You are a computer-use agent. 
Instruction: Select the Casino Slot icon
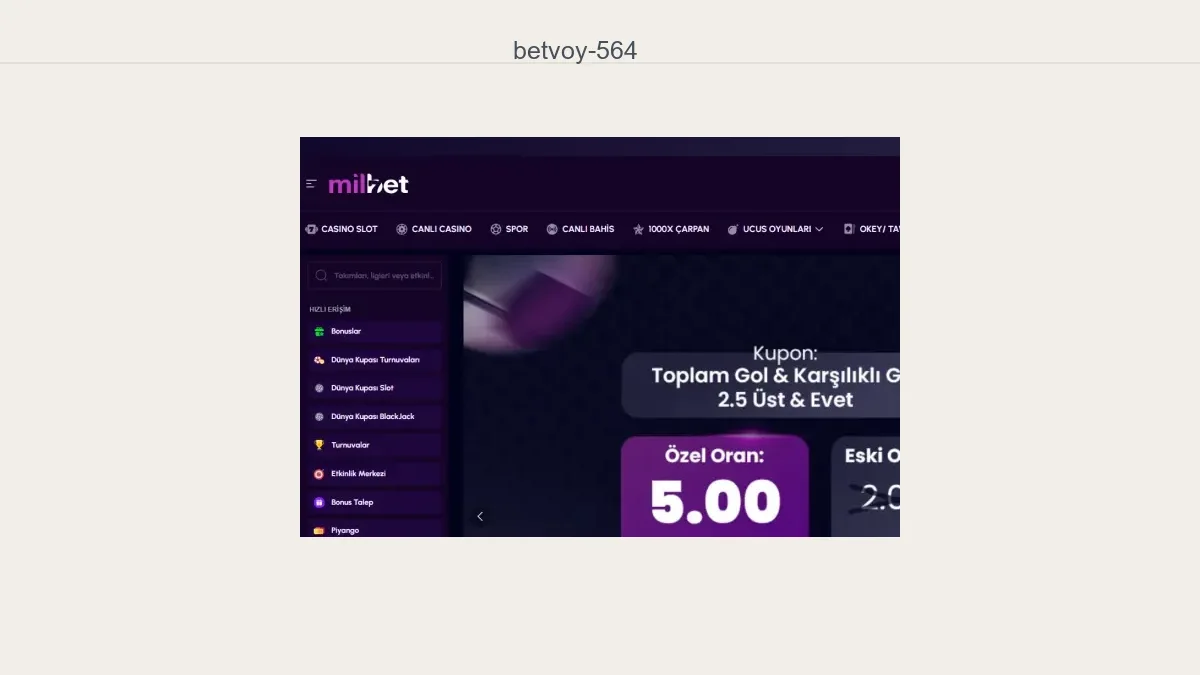(311, 229)
